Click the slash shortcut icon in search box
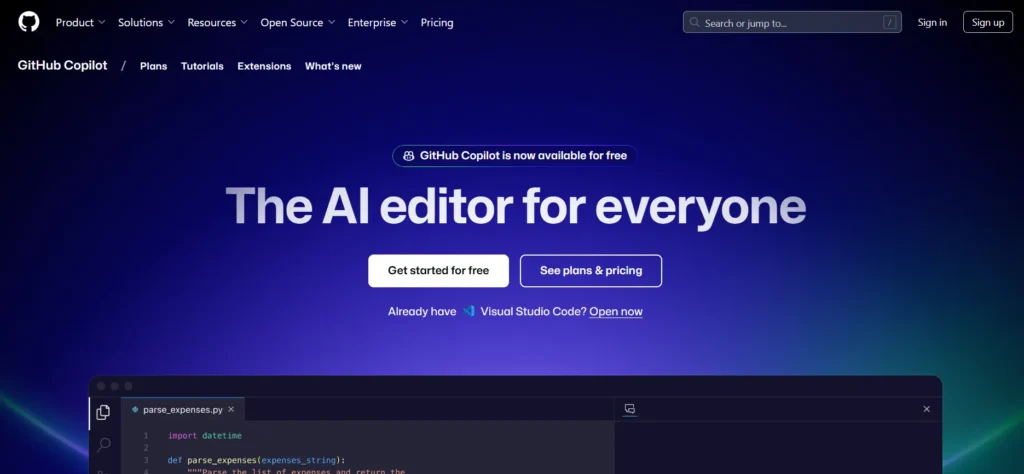Screen dimensions: 1024x474 889,22
